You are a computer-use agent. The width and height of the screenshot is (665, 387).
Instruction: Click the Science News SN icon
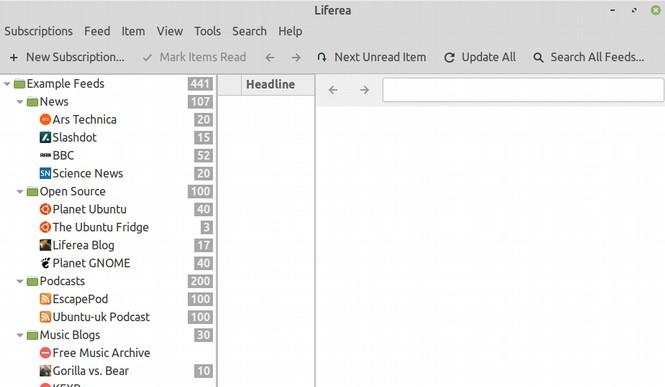pos(45,173)
